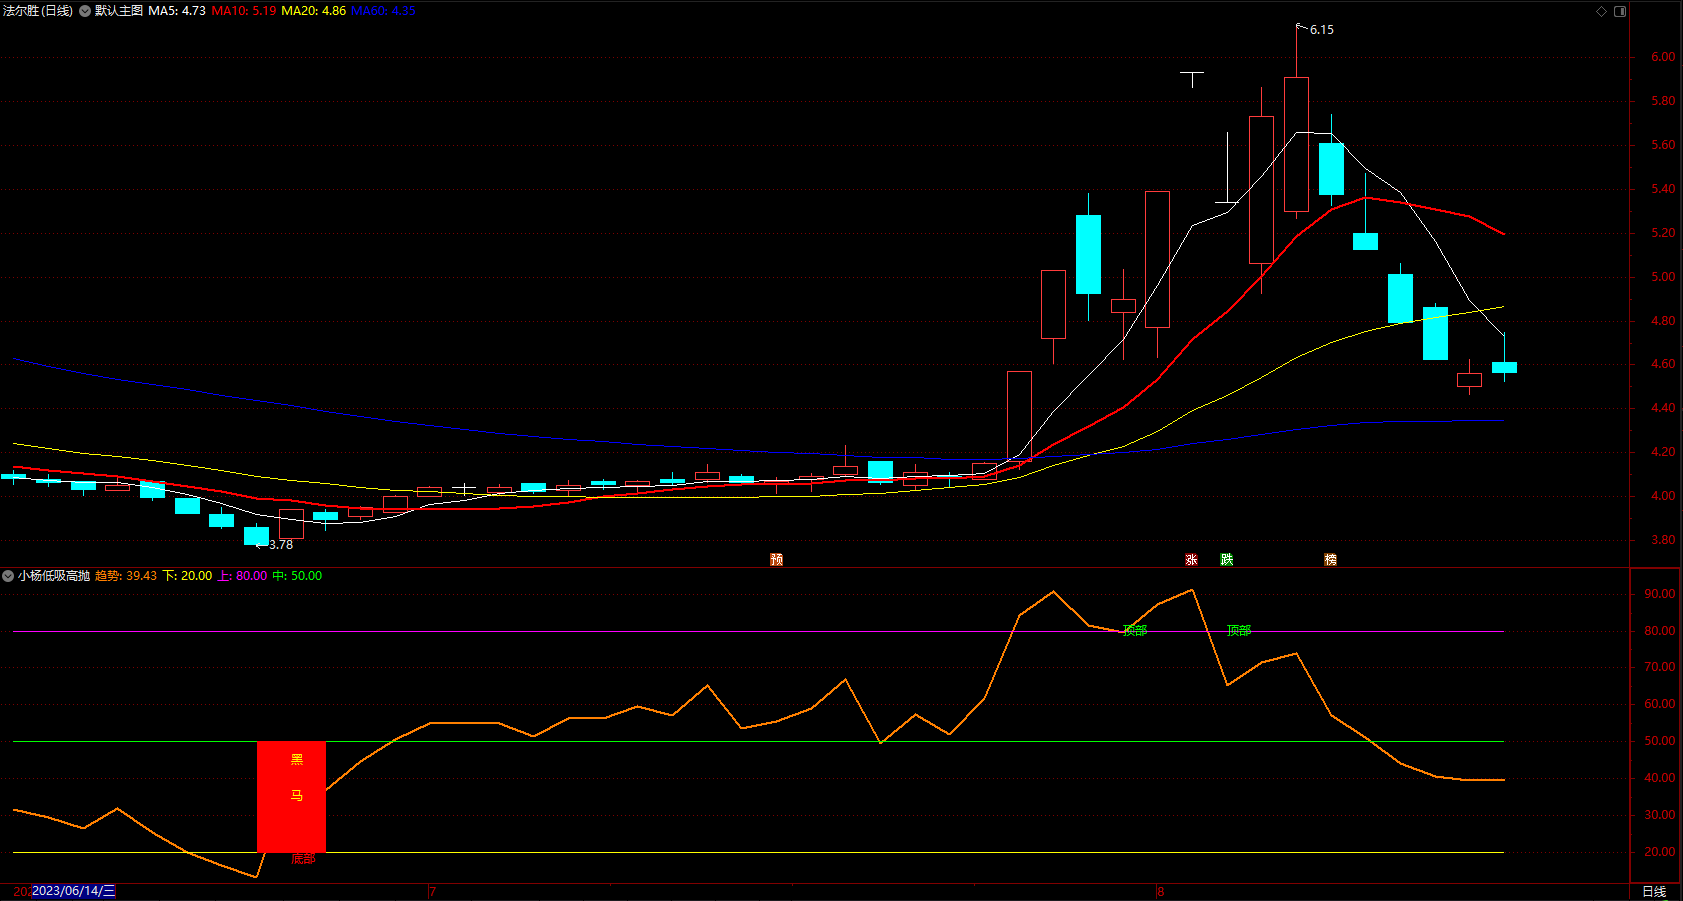1683x901 pixels.
Task: Click the 6.00 price axis label
Action: pyautogui.click(x=1663, y=57)
